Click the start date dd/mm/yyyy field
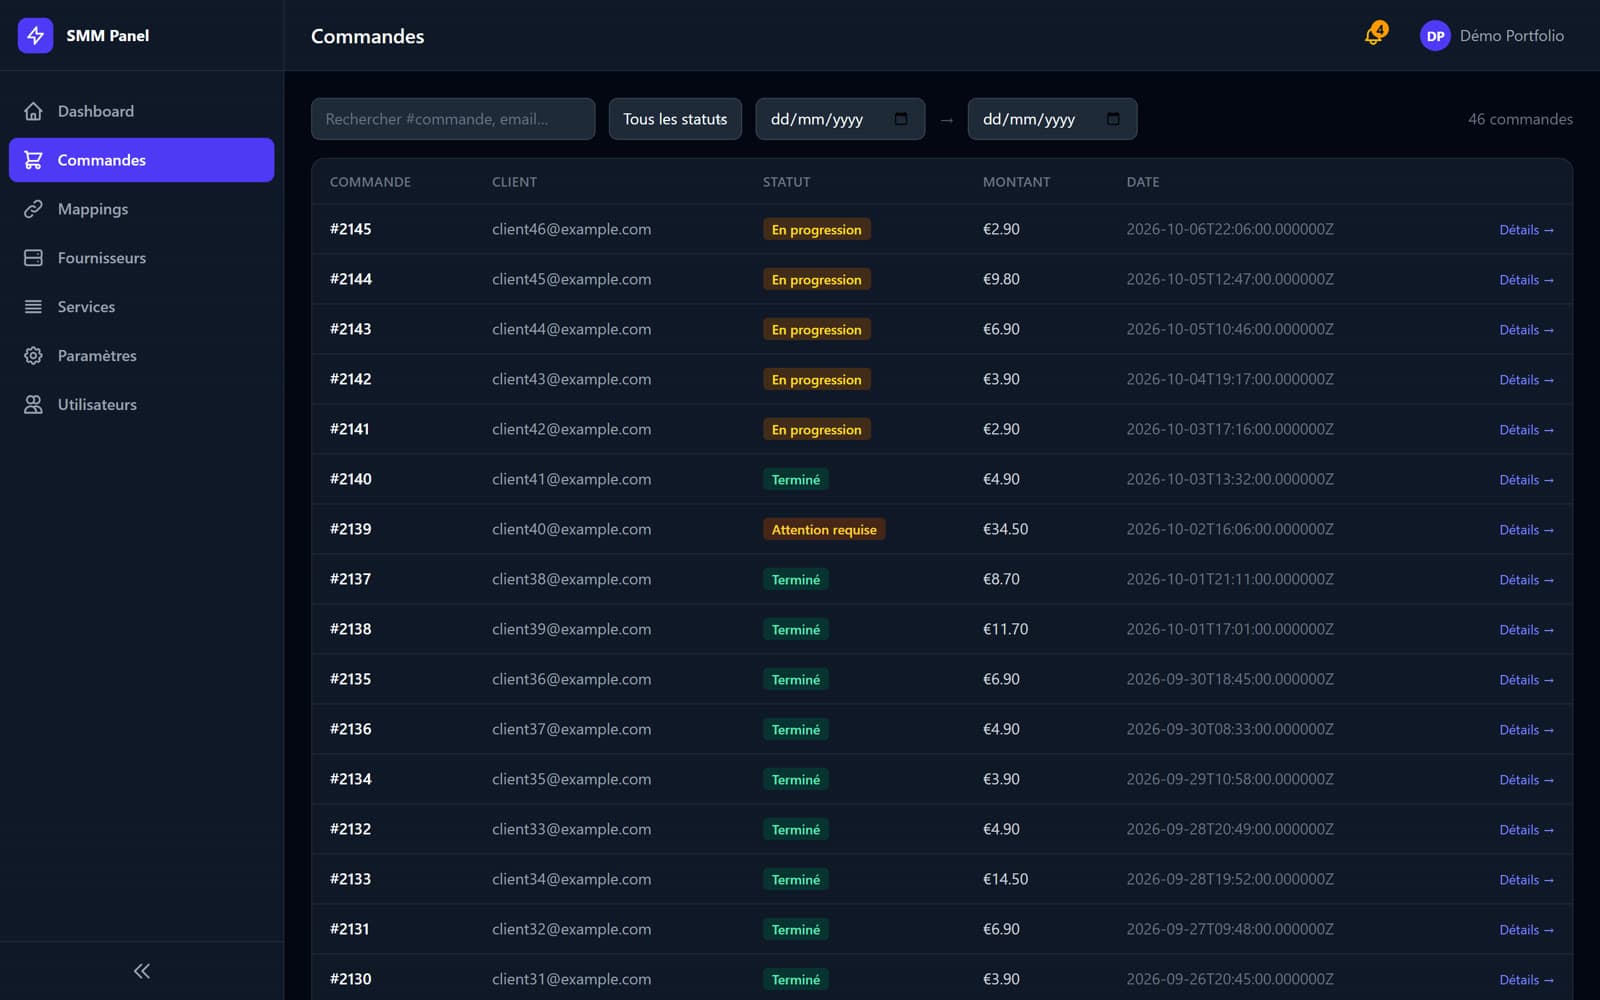The height and width of the screenshot is (1000, 1600). pos(840,119)
